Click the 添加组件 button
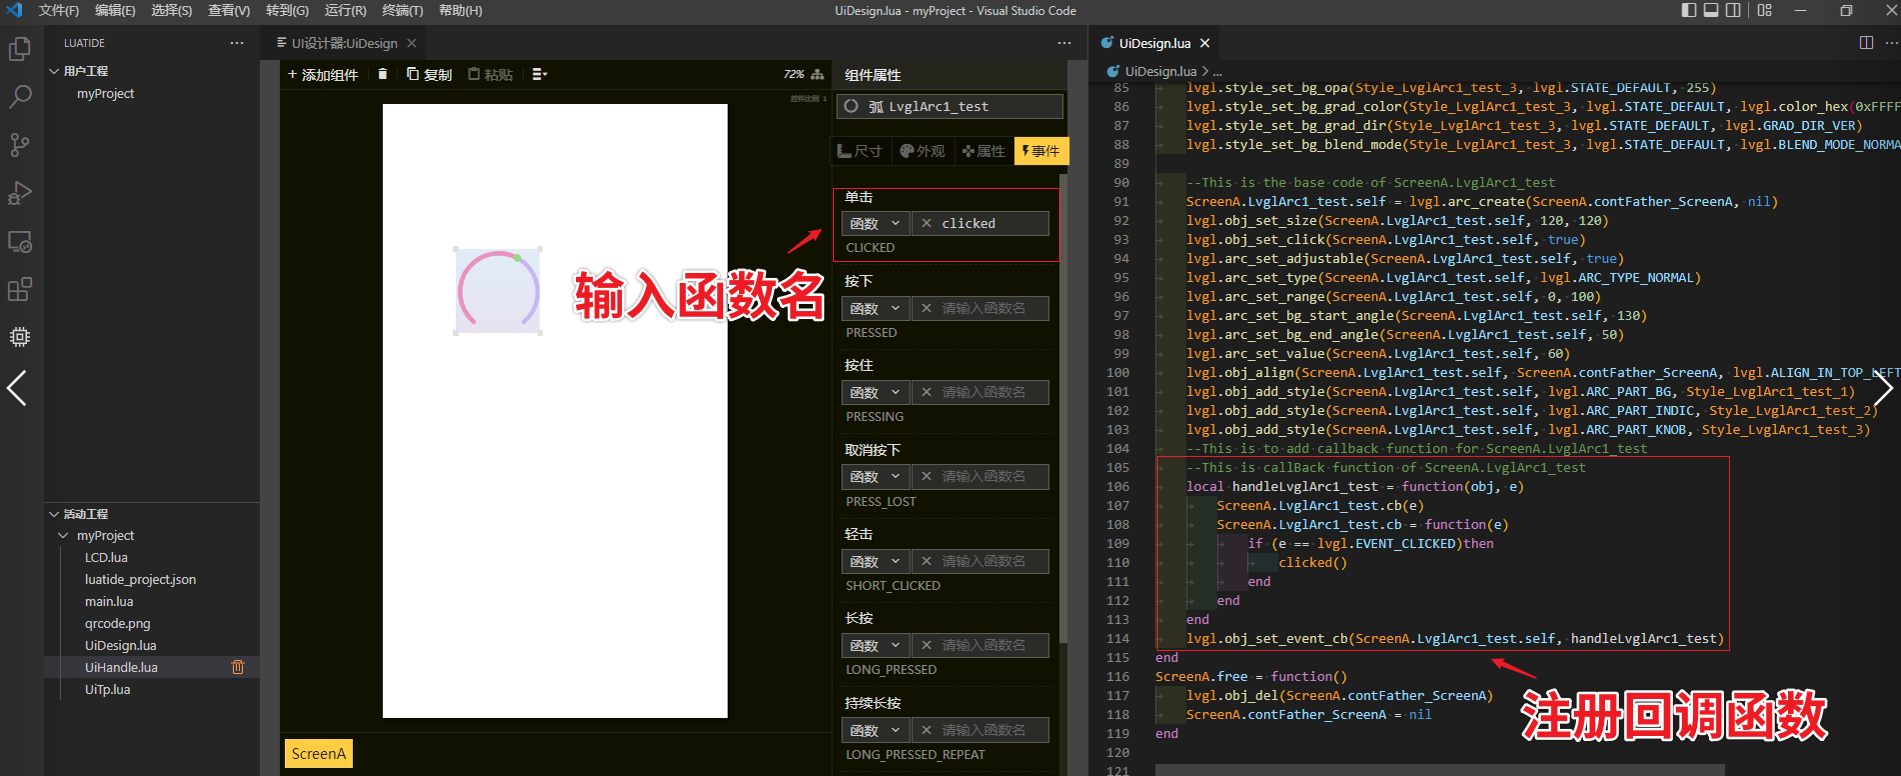1901x776 pixels. click(x=322, y=74)
